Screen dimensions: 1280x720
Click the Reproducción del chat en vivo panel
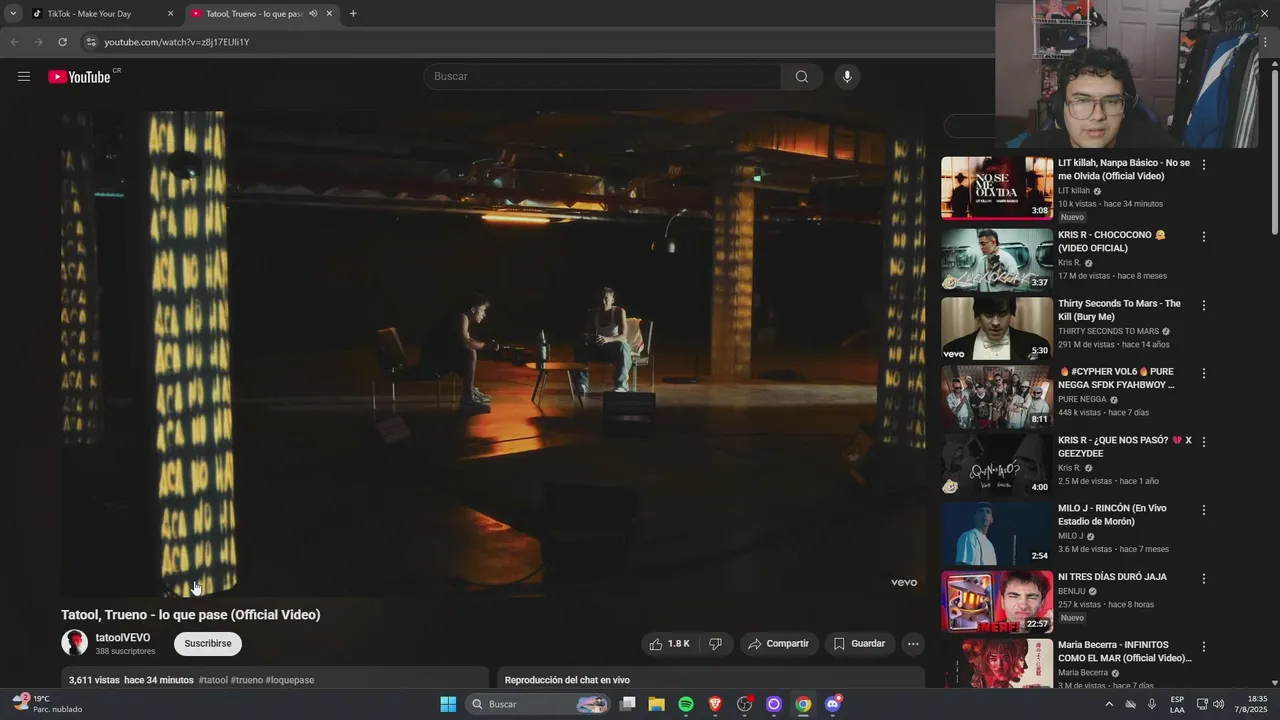713,680
